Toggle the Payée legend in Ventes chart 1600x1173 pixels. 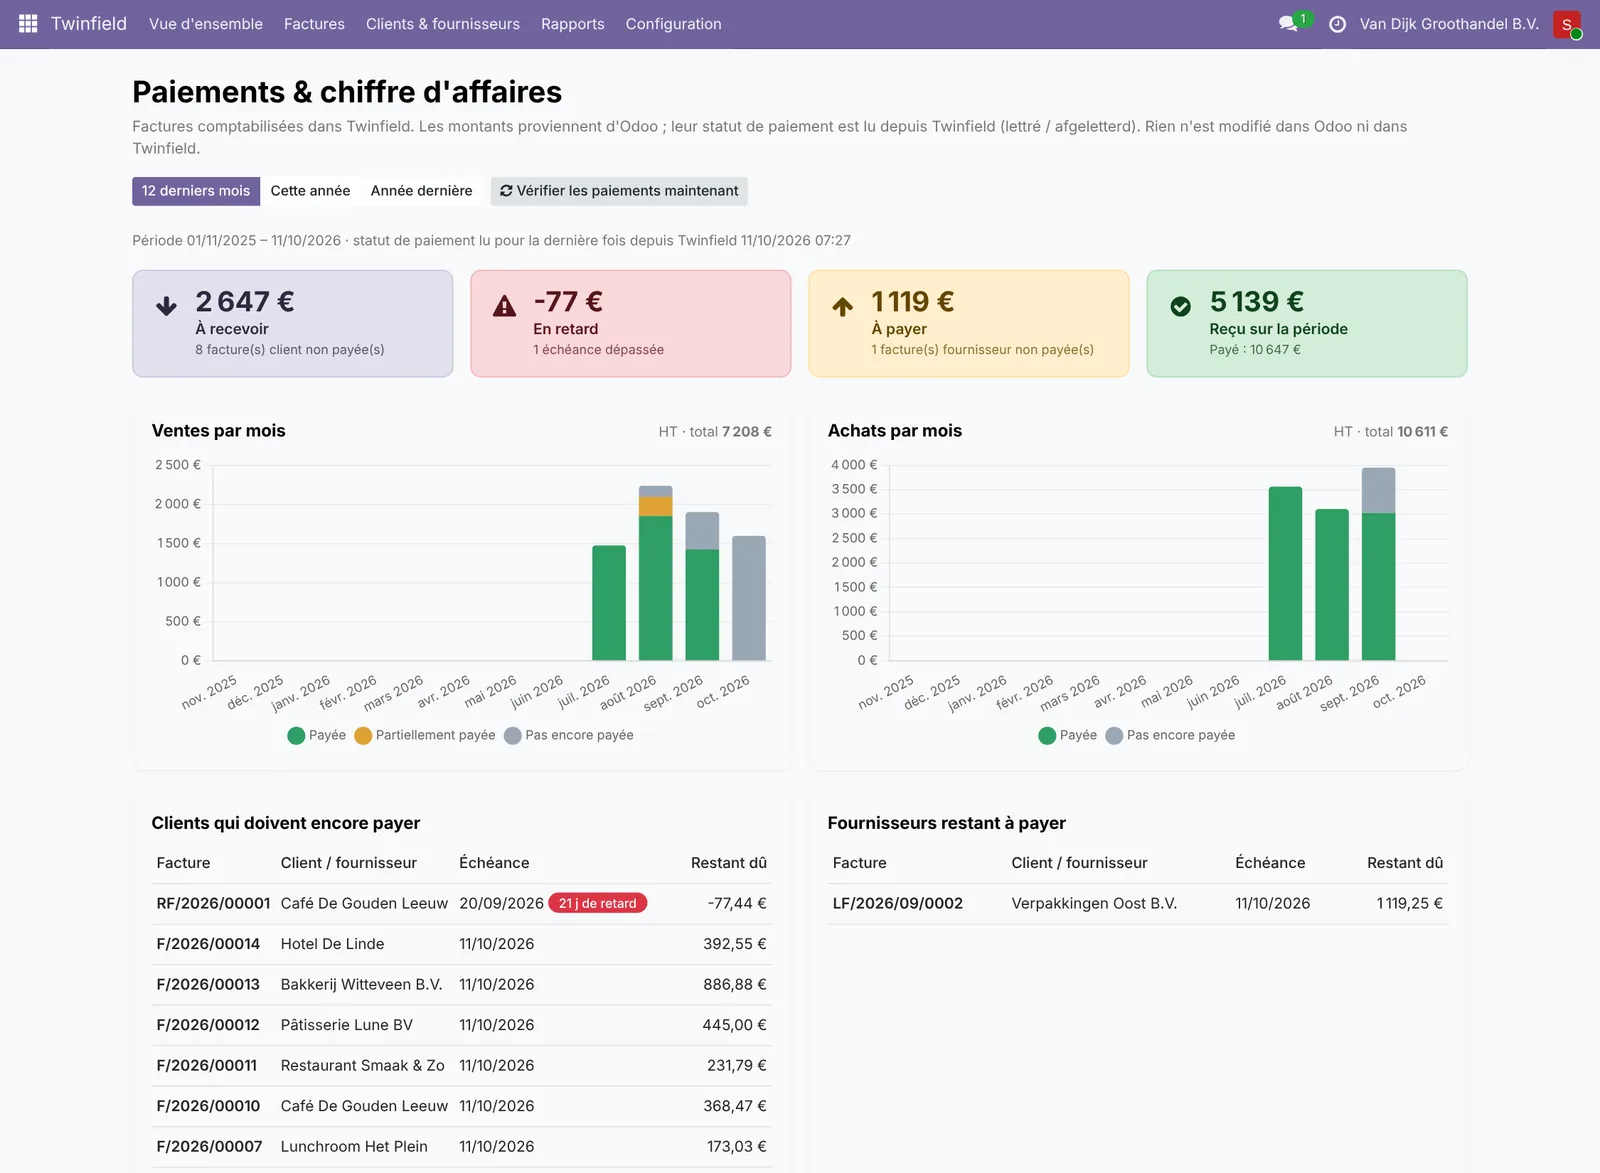coord(316,735)
